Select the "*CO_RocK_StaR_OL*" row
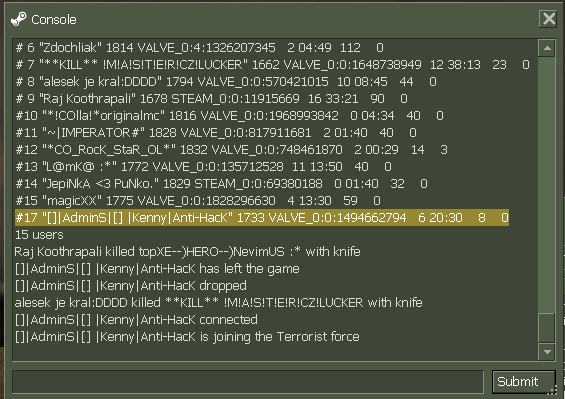565x399 pixels. pos(231,150)
